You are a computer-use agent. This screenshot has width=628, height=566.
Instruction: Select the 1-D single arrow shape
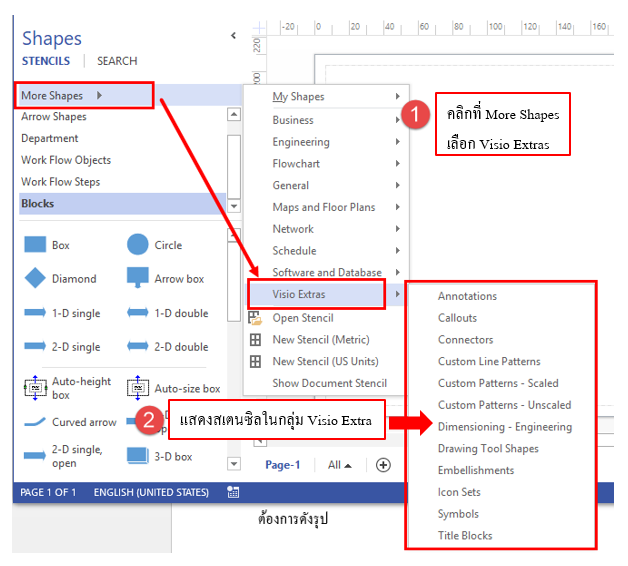click(35, 313)
